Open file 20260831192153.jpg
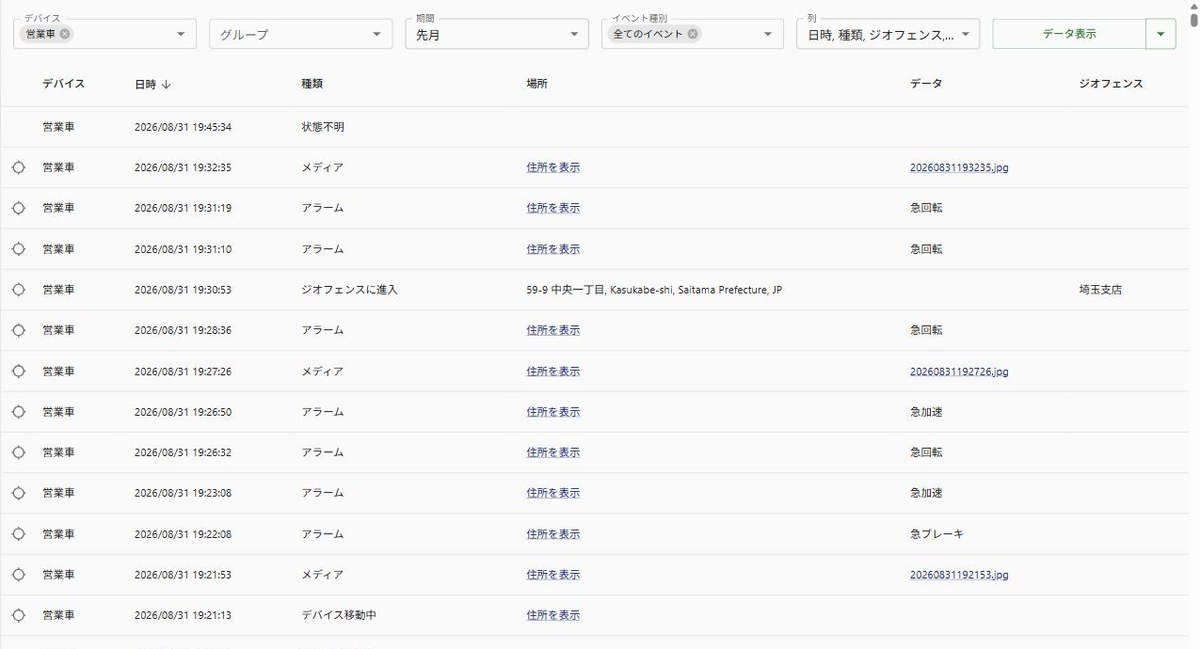This screenshot has width=1200, height=649. tap(959, 575)
